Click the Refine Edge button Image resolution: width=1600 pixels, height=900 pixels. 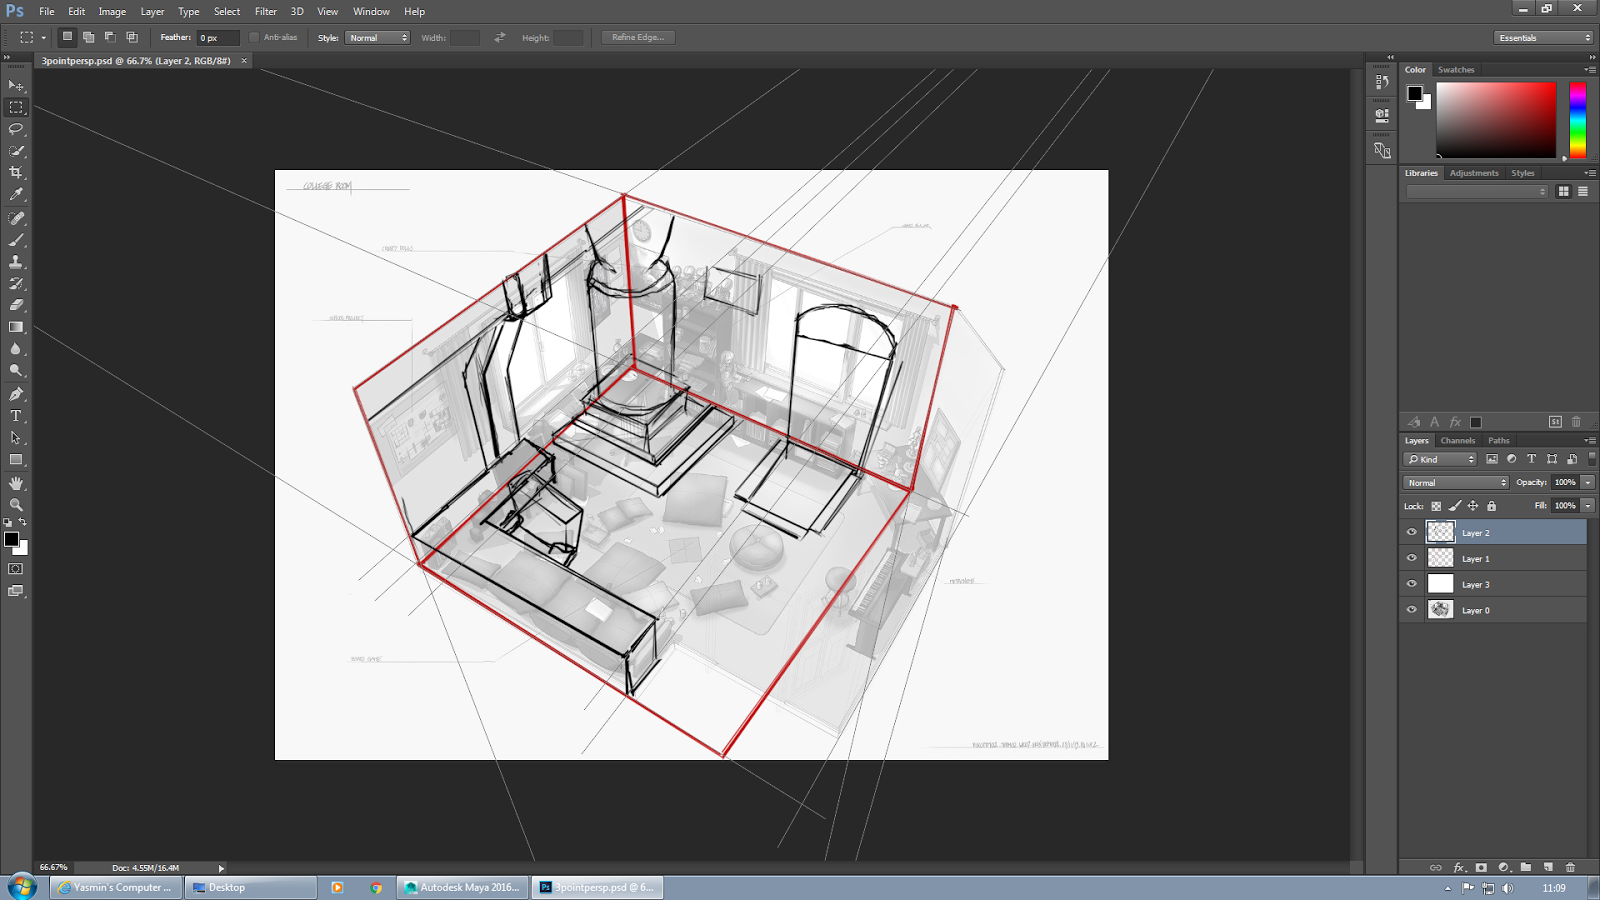637,36
